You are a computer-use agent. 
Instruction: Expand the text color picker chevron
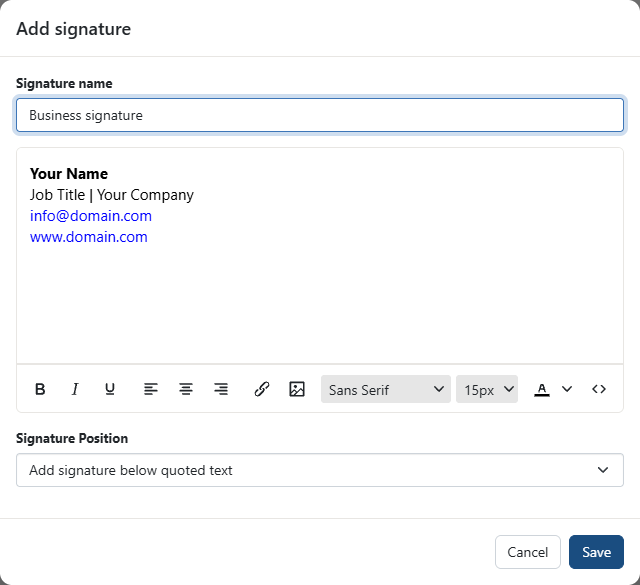567,389
